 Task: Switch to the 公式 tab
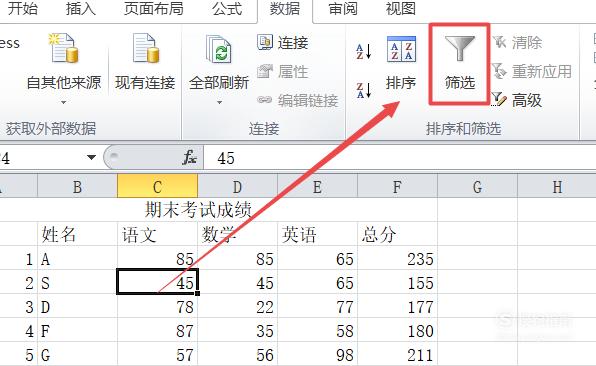coord(227,8)
